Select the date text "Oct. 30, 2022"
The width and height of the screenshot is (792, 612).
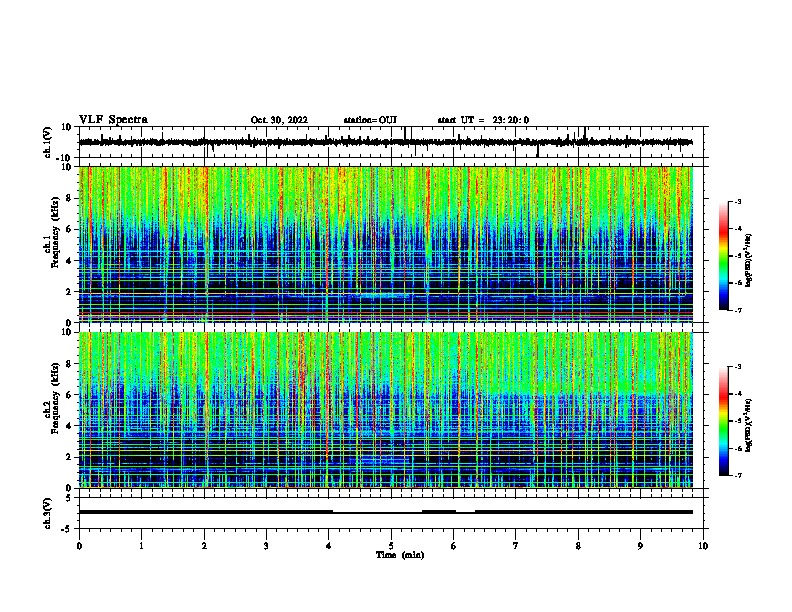pyautogui.click(x=279, y=120)
